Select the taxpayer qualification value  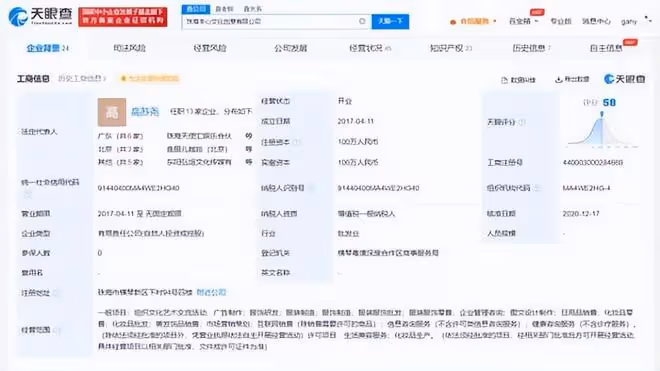tap(366, 214)
